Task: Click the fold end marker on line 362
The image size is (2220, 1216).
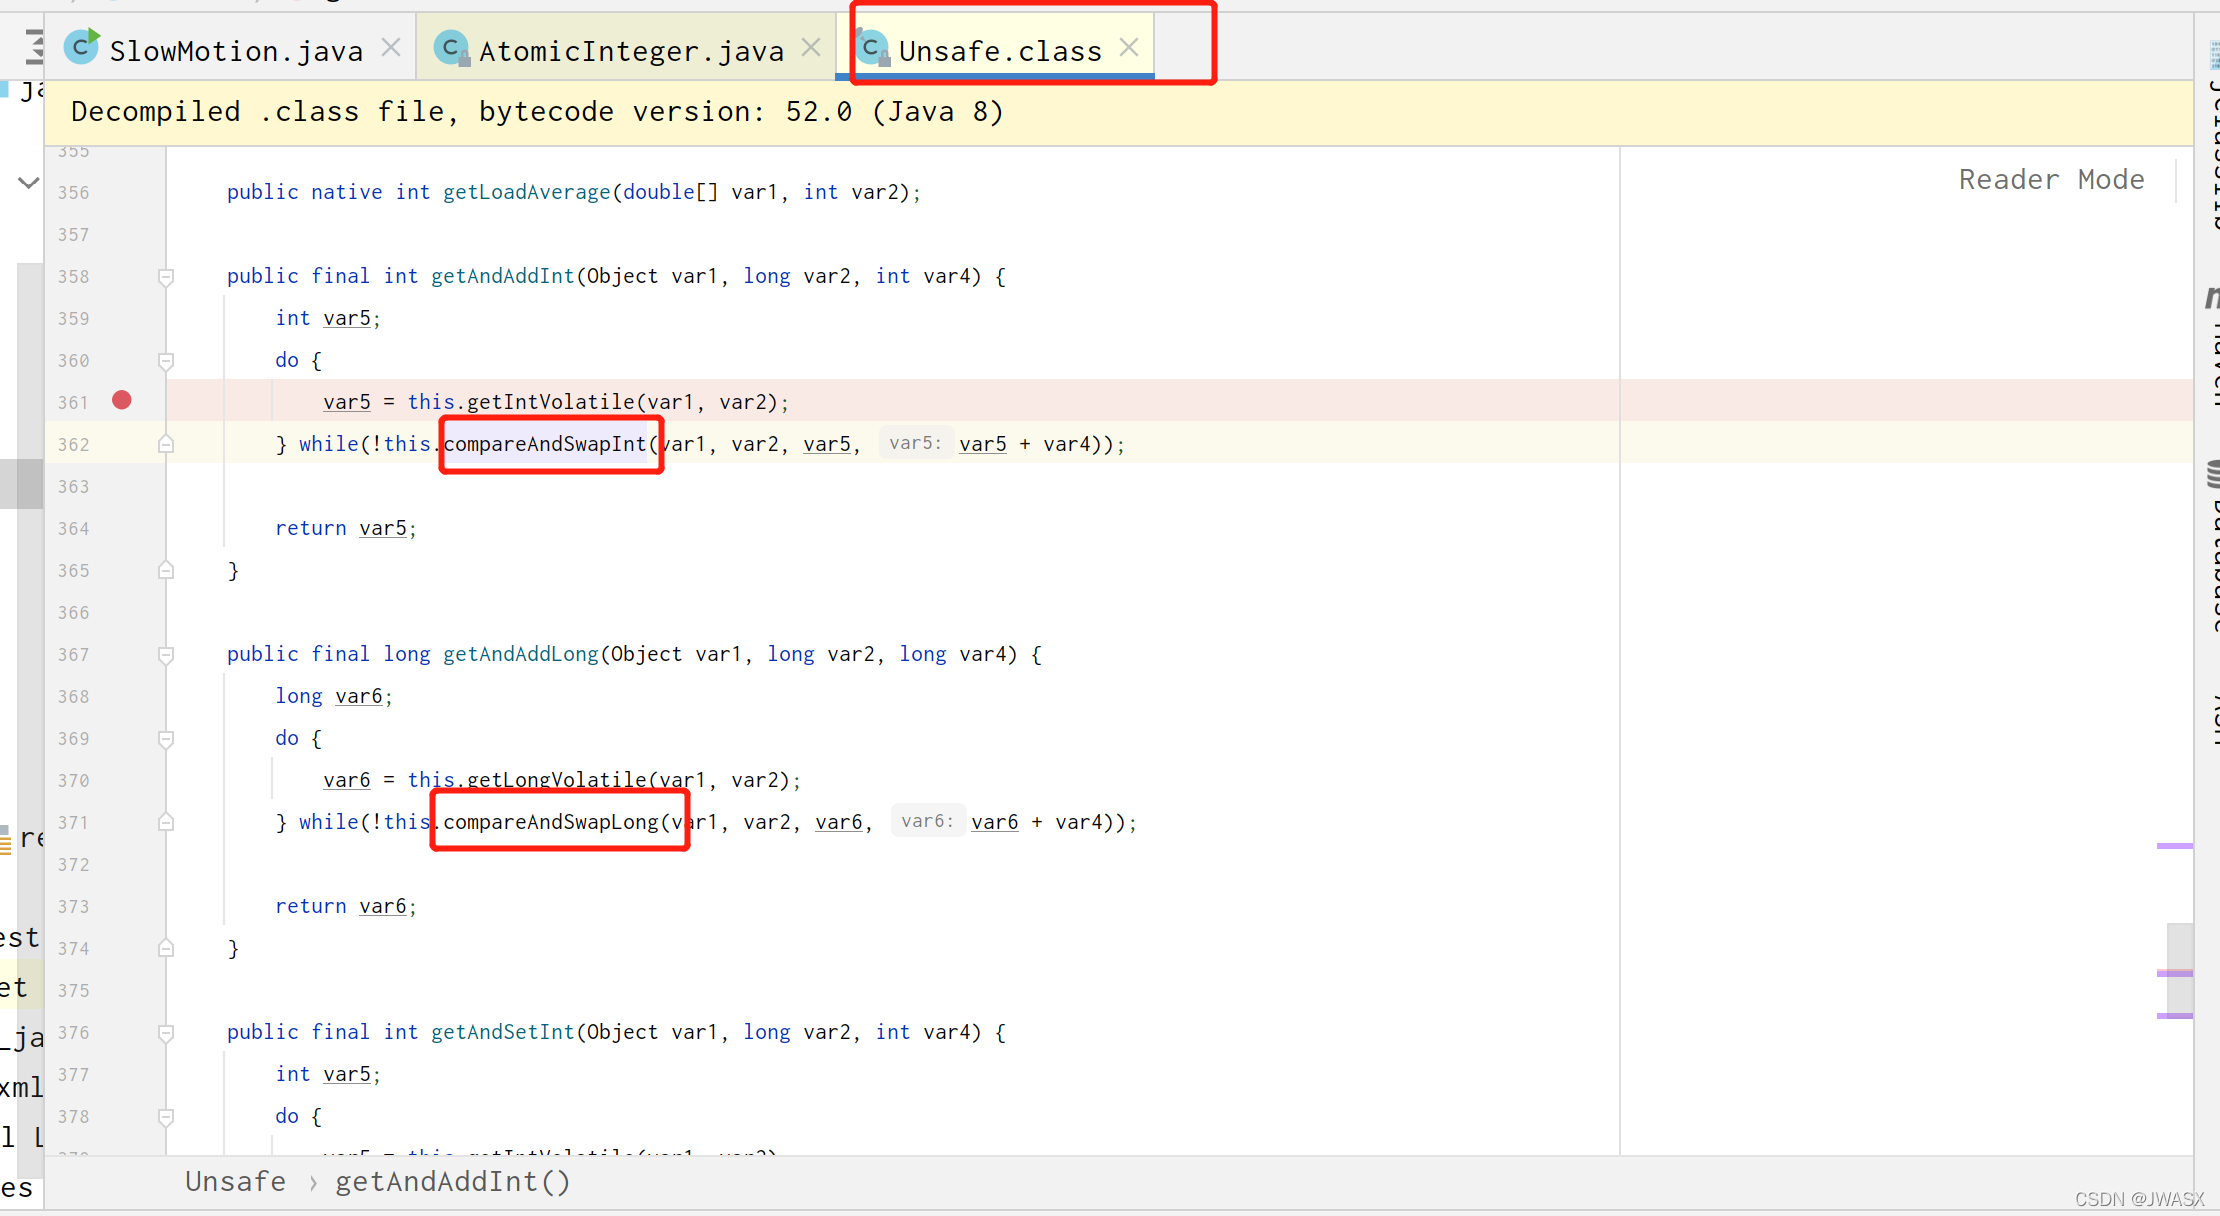Action: [x=166, y=444]
